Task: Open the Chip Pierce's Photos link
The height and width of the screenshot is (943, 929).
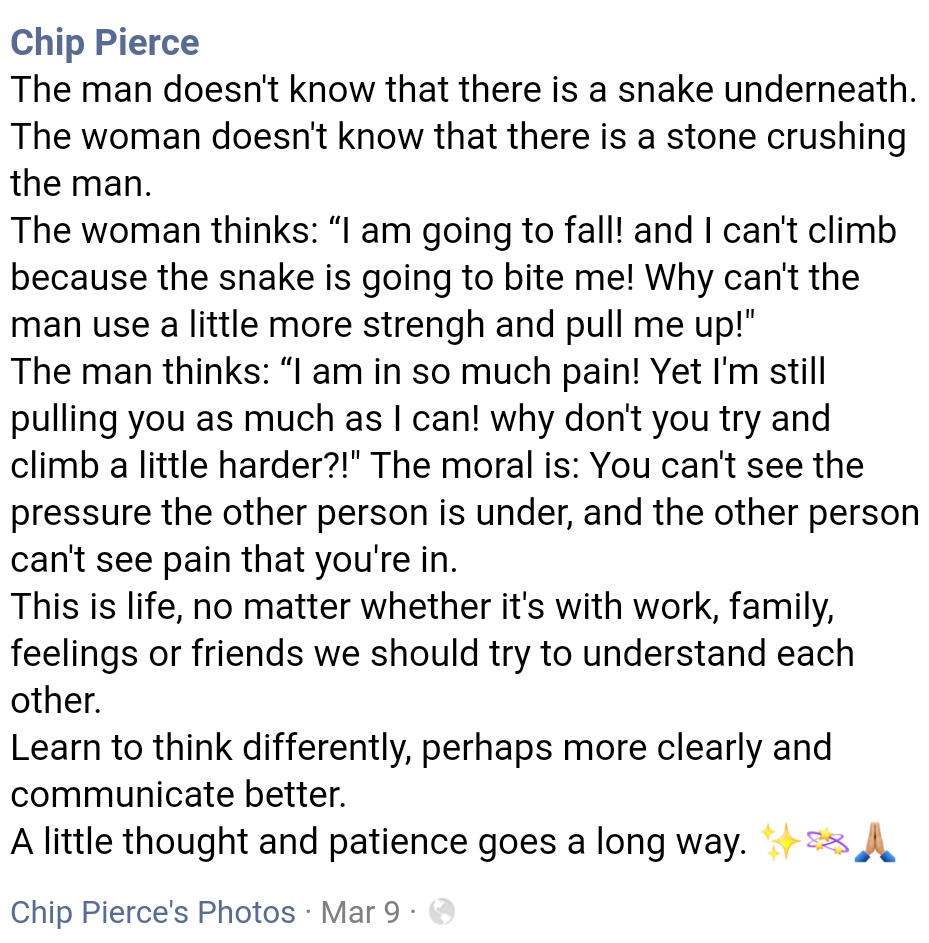Action: pos(153,912)
